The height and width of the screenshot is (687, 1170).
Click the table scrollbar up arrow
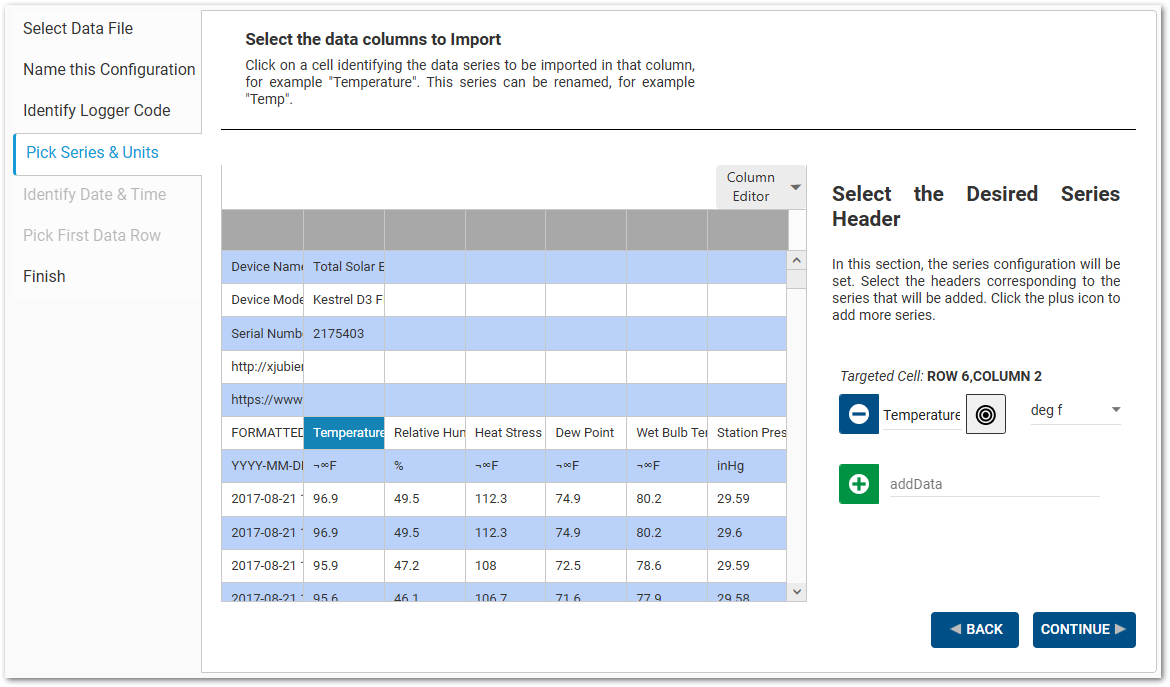pos(797,260)
